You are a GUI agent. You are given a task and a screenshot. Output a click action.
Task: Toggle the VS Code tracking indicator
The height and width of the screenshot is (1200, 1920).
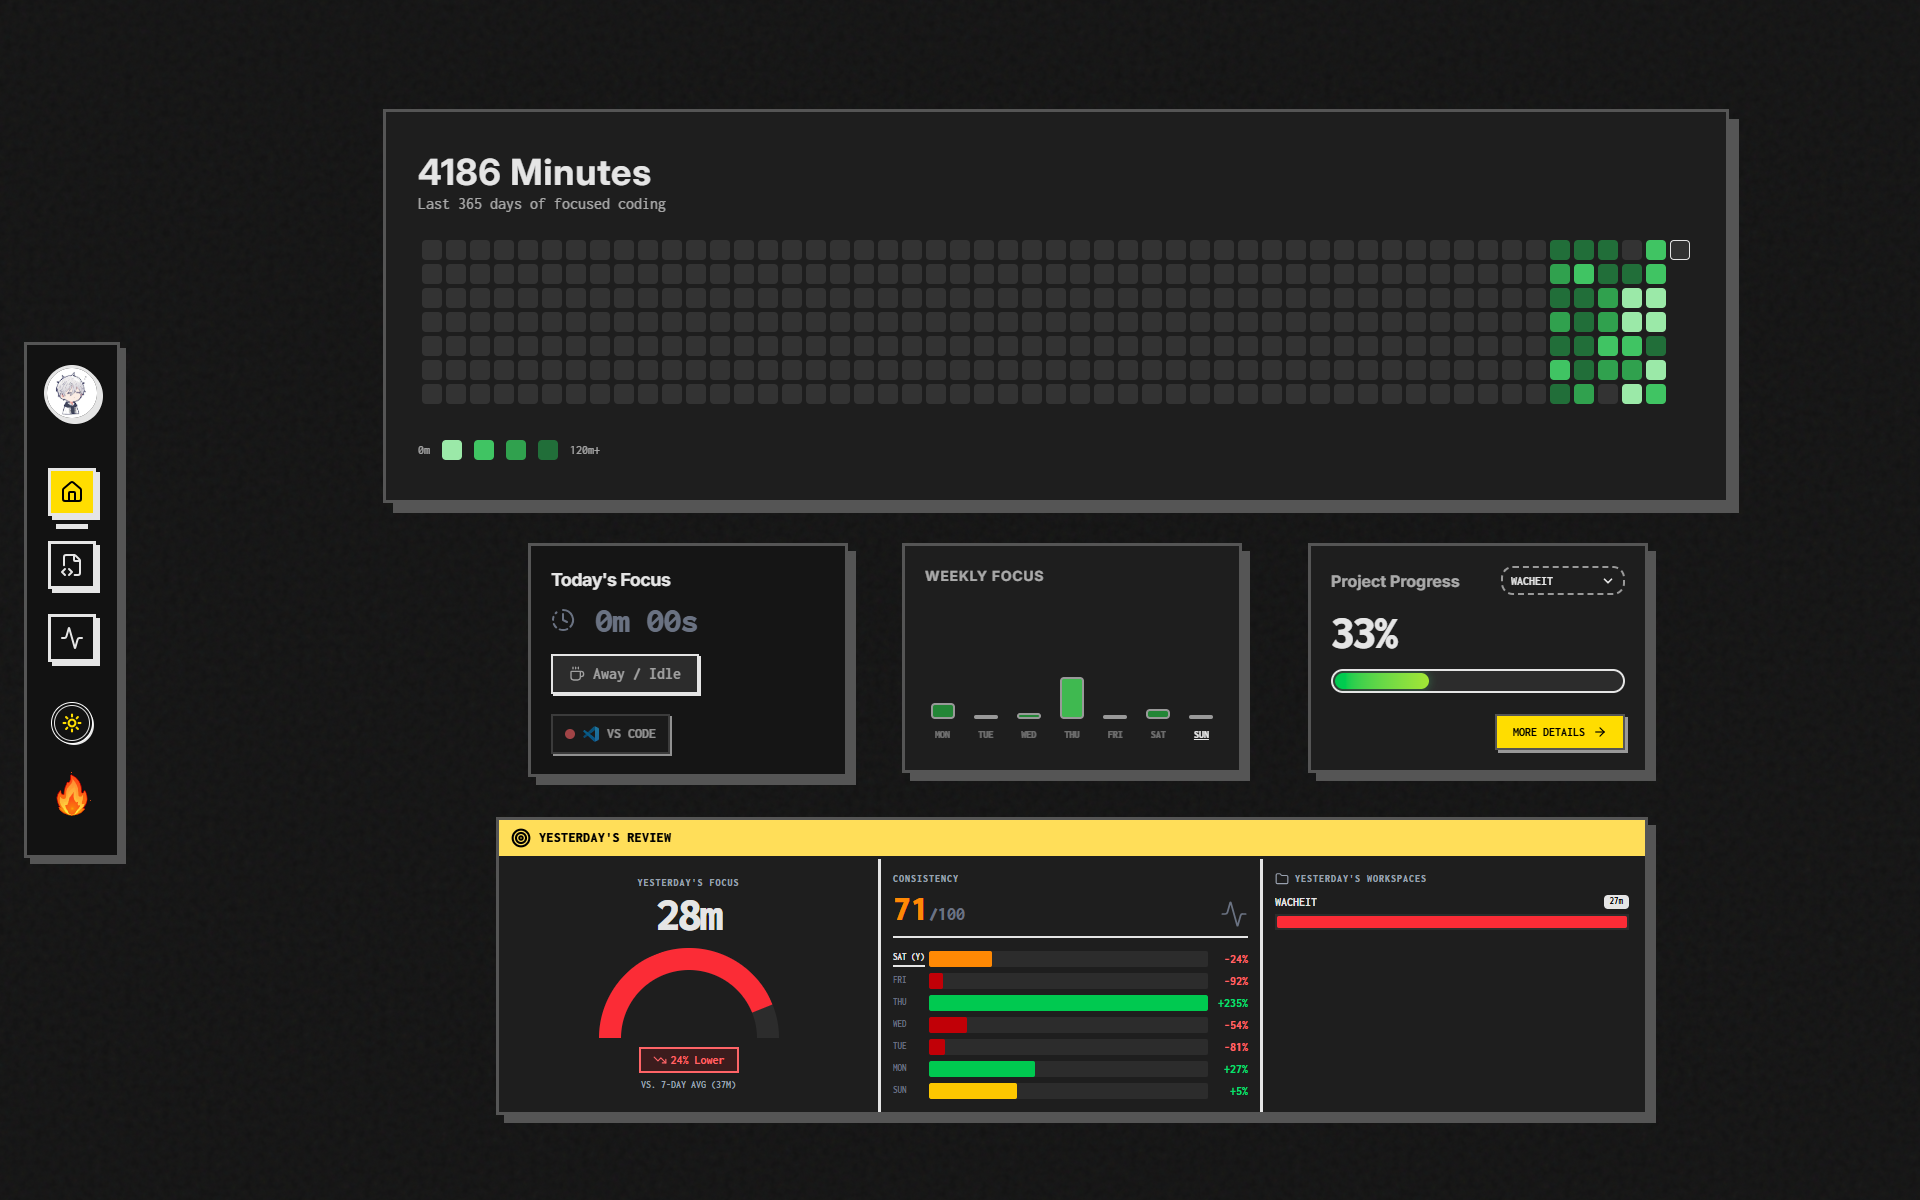pyautogui.click(x=611, y=734)
